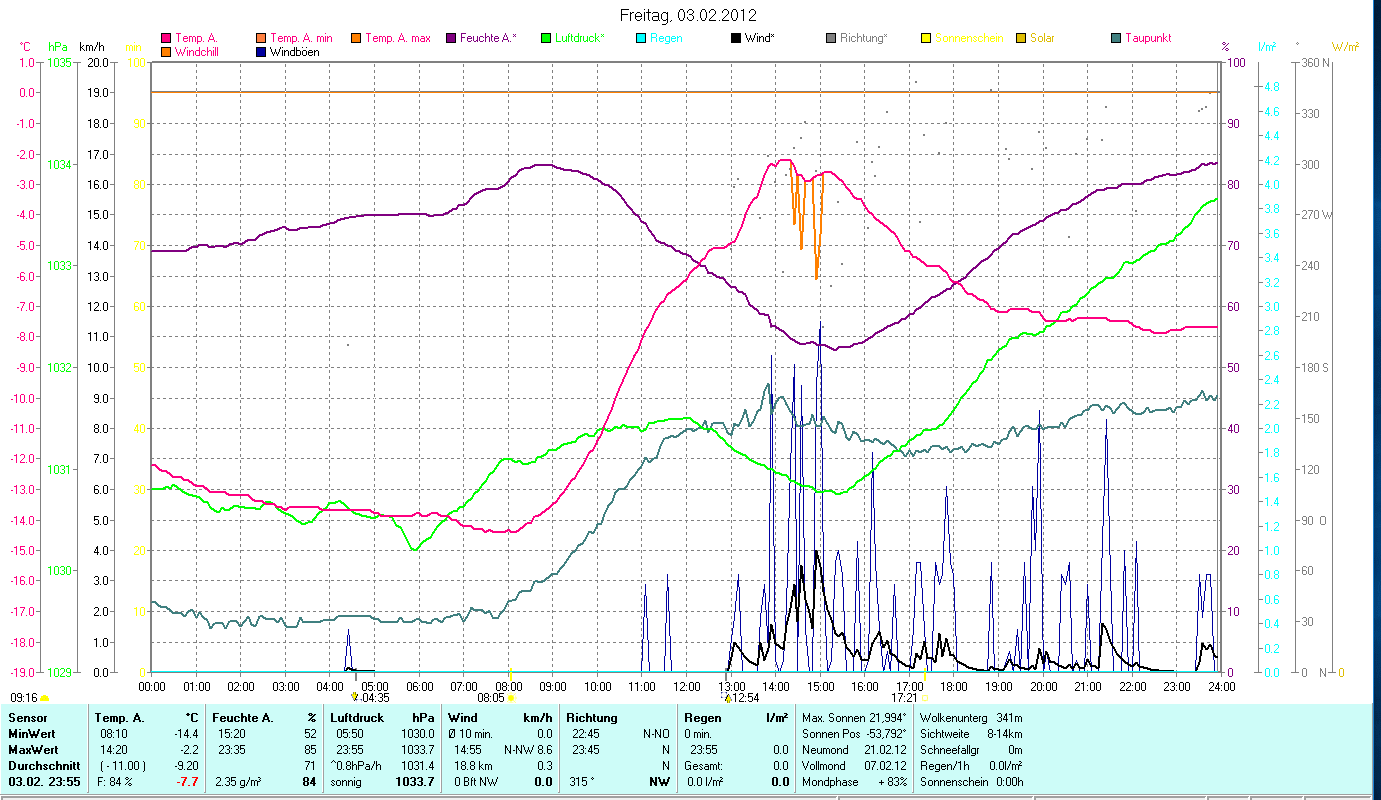Click the Richtung legend label

(863, 39)
